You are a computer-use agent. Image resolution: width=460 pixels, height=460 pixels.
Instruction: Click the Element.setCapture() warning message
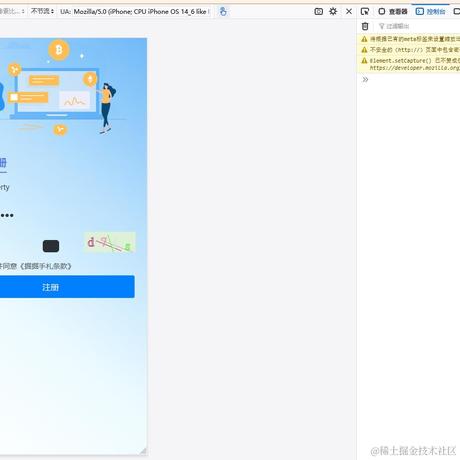coord(415,61)
